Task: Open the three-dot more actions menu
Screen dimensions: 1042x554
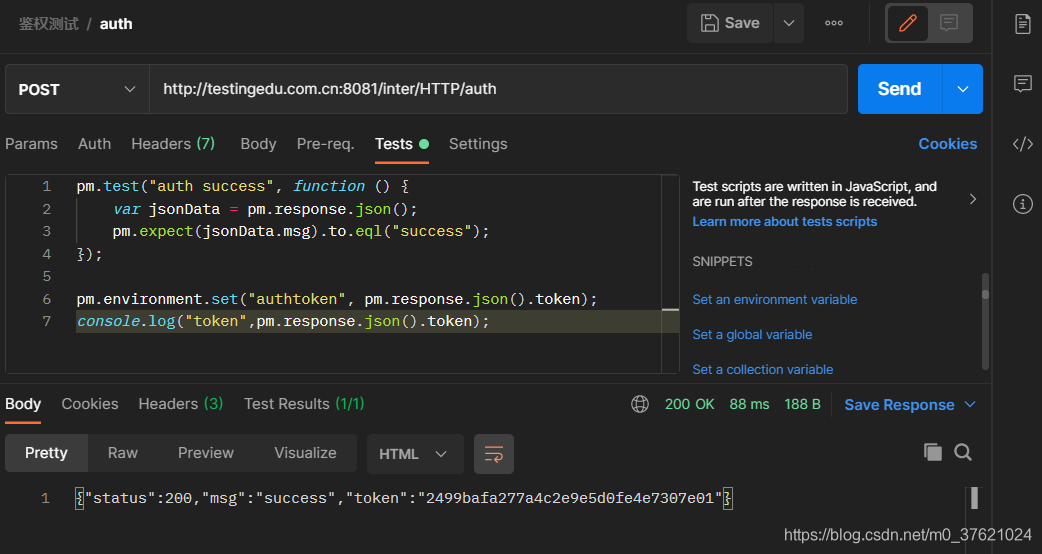Action: (x=833, y=23)
